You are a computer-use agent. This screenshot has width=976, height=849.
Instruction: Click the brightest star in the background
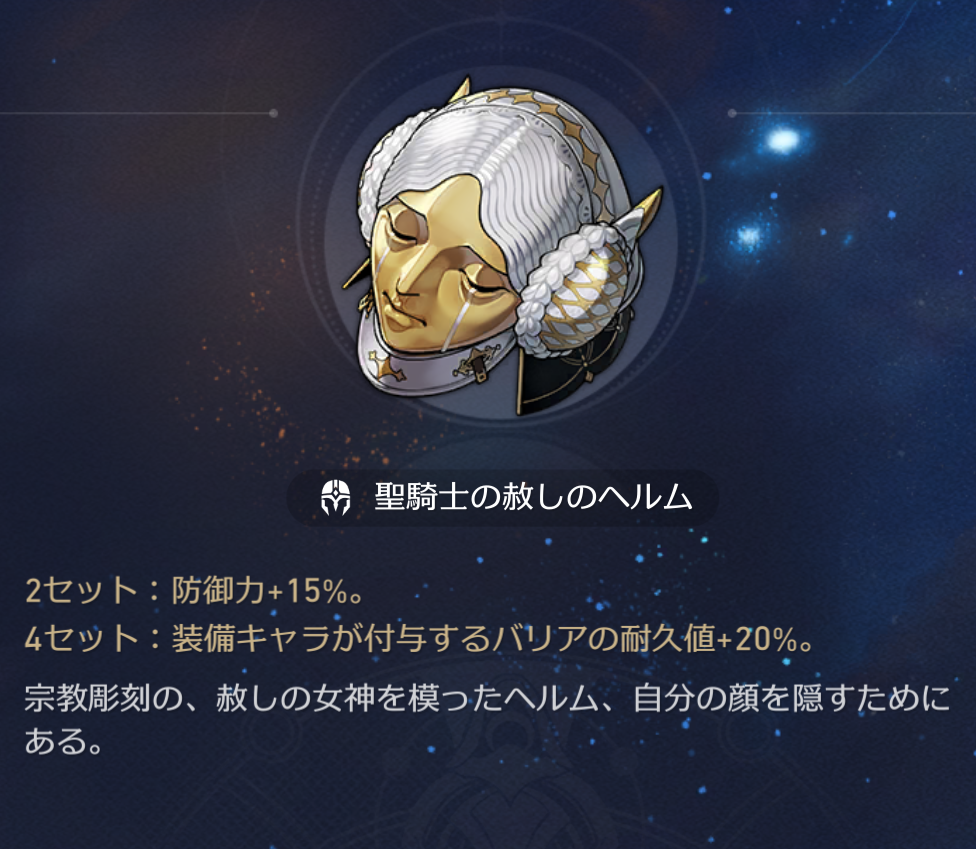tap(783, 140)
